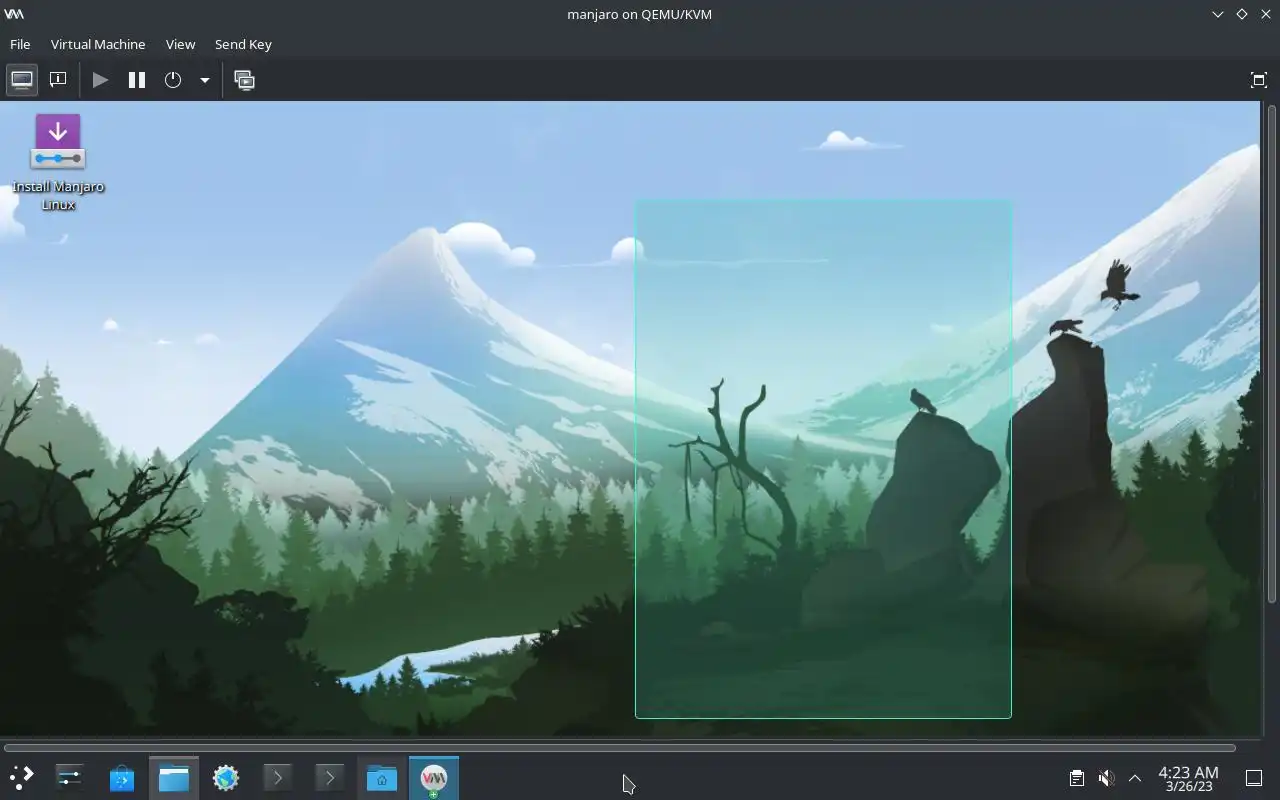Open the Send Key menu
Viewport: 1280px width, 800px height.
click(x=243, y=44)
